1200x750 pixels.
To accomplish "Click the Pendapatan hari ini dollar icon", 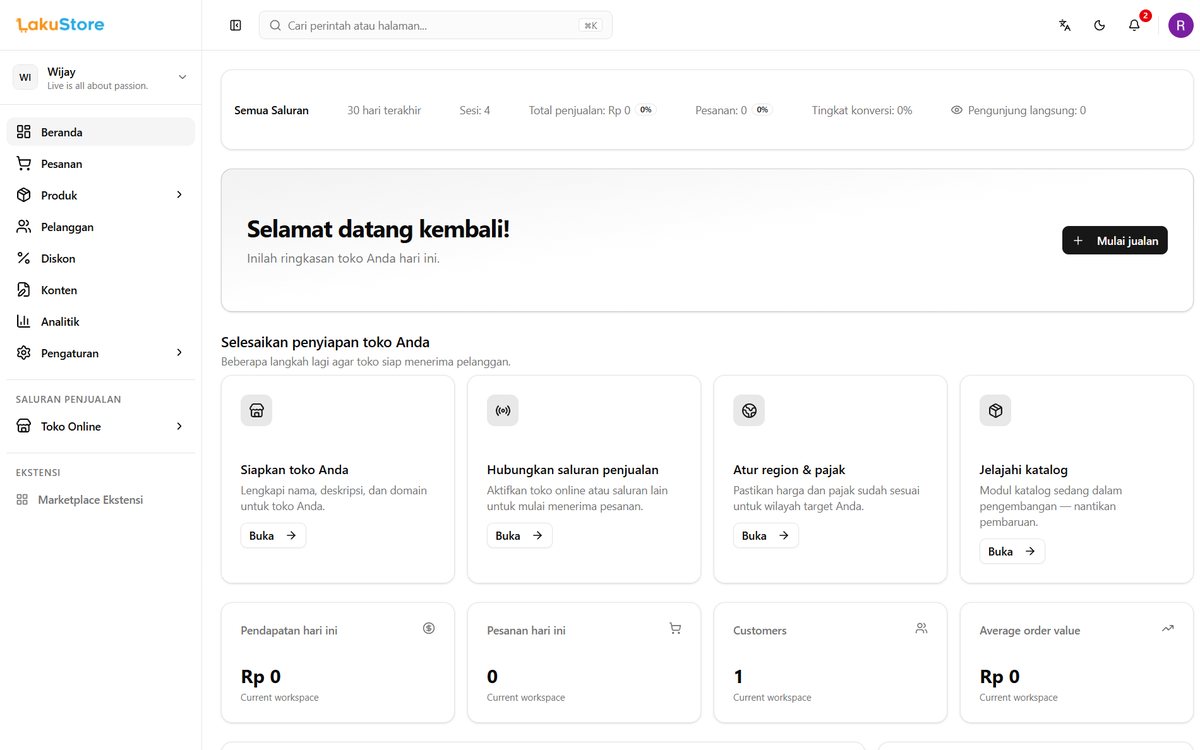I will (429, 628).
